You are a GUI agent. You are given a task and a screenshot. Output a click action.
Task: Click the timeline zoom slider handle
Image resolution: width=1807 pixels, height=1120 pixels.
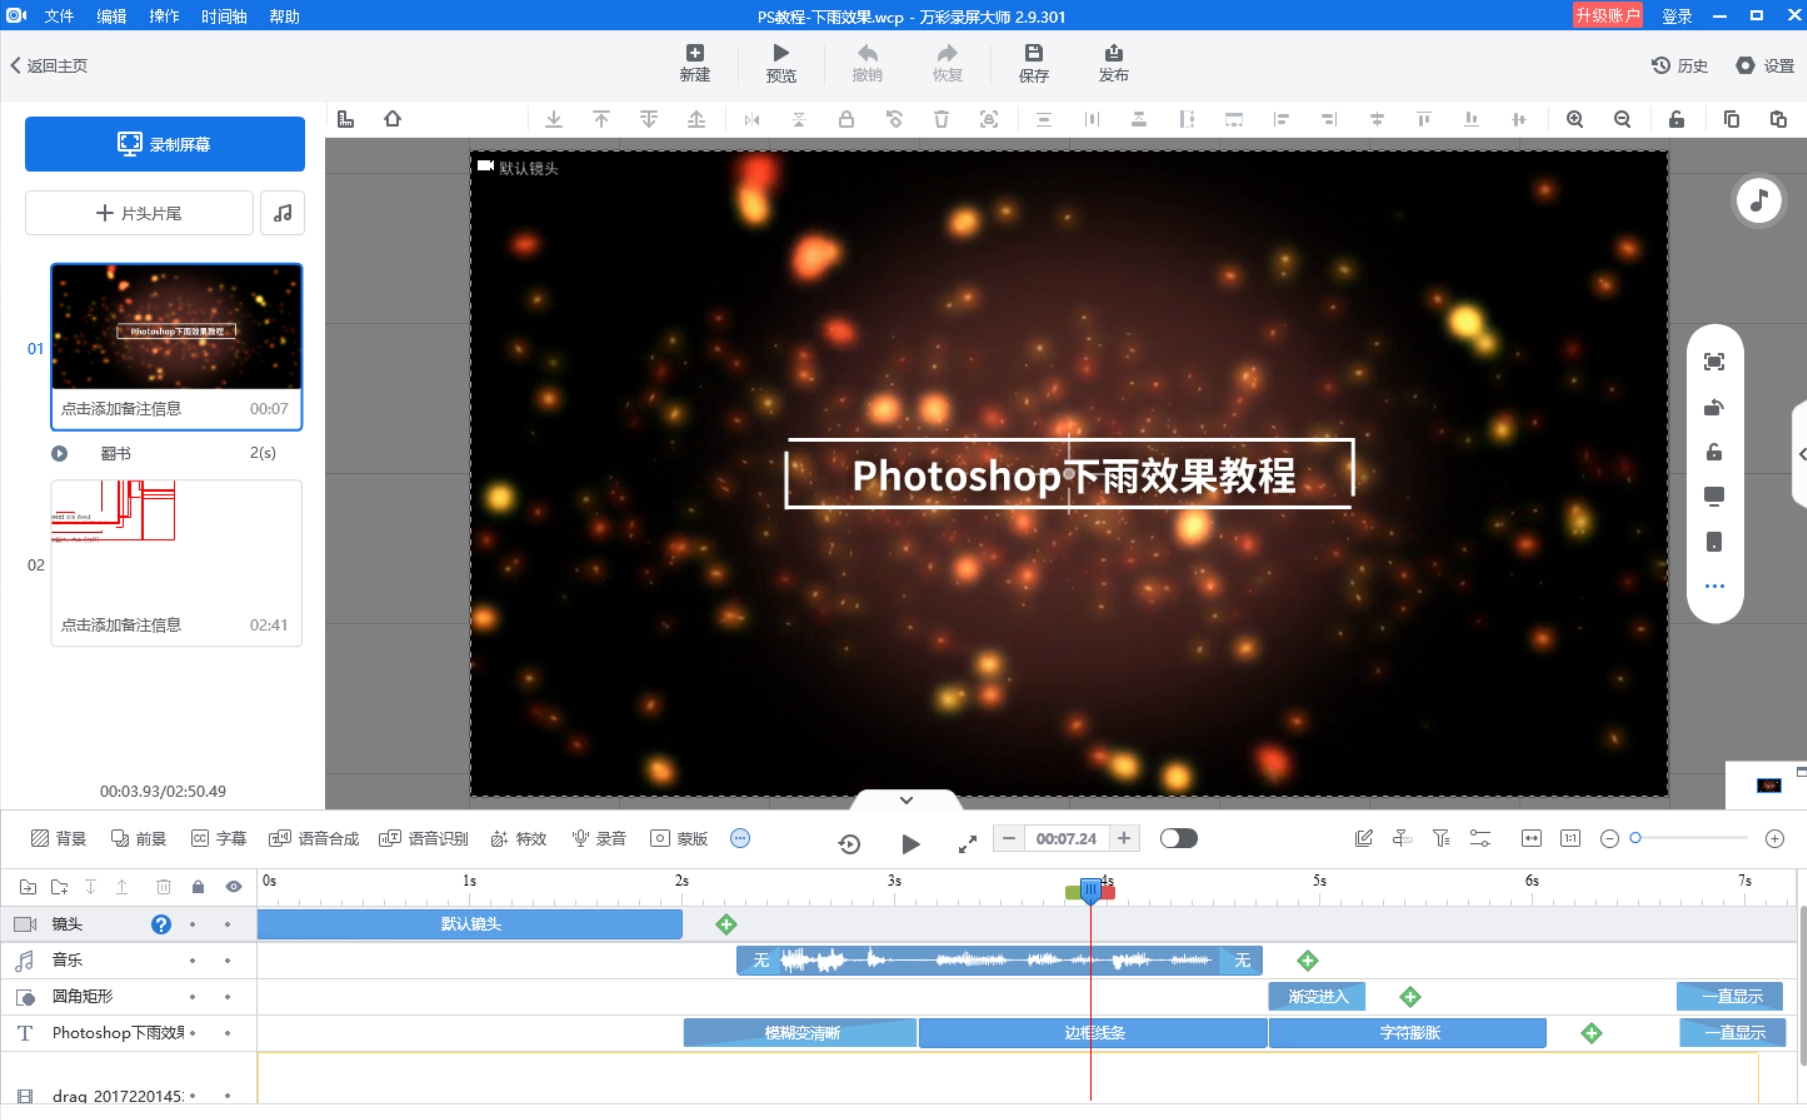1635,838
